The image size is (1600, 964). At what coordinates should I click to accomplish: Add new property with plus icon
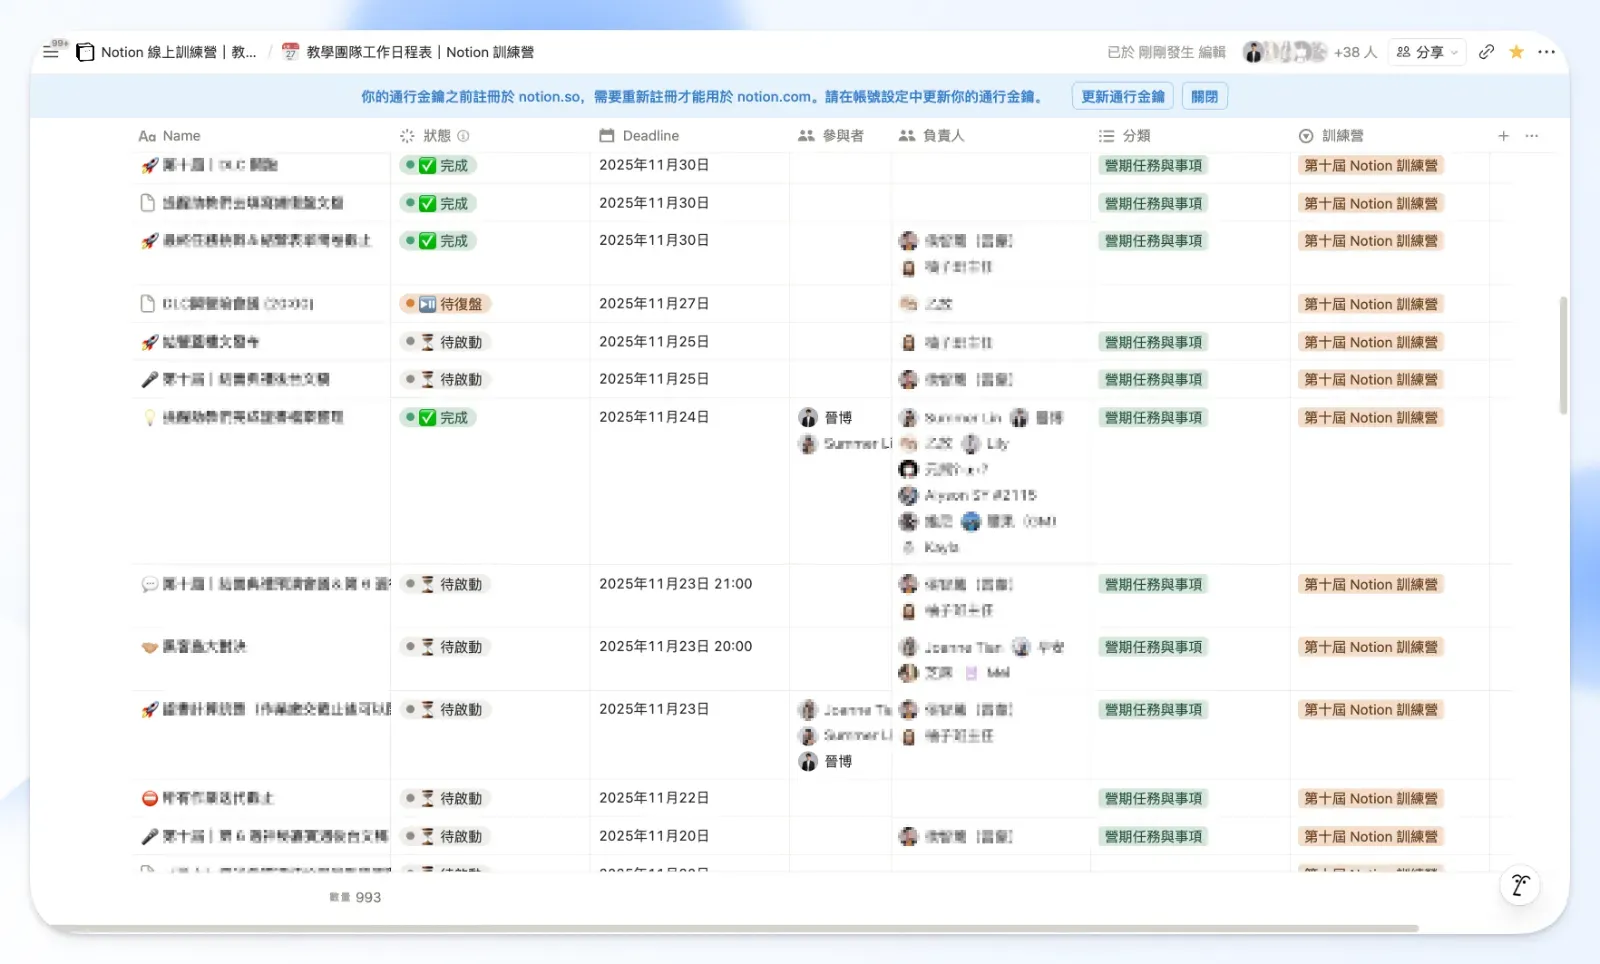coord(1503,136)
